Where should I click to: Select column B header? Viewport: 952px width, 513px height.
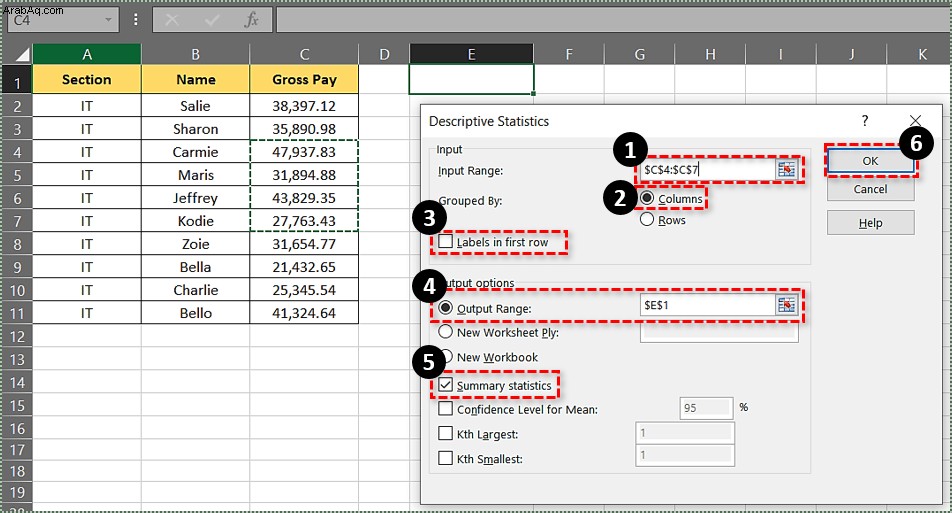196,55
